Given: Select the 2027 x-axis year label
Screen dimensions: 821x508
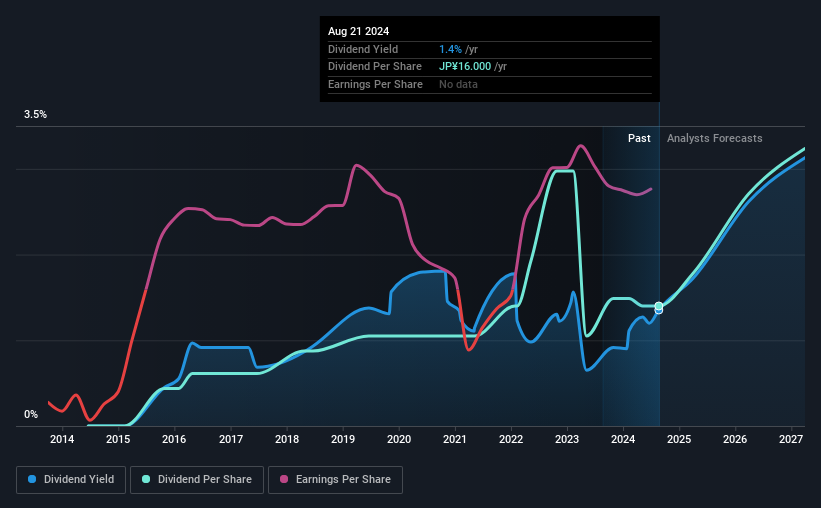Looking at the screenshot, I should [x=791, y=439].
